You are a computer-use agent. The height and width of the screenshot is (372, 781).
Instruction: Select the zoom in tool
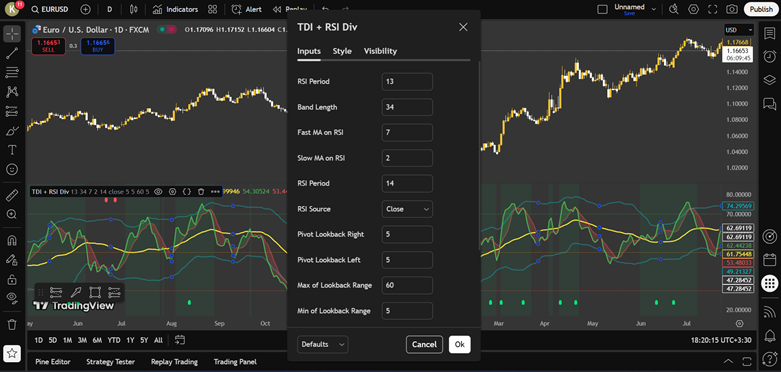[12, 214]
